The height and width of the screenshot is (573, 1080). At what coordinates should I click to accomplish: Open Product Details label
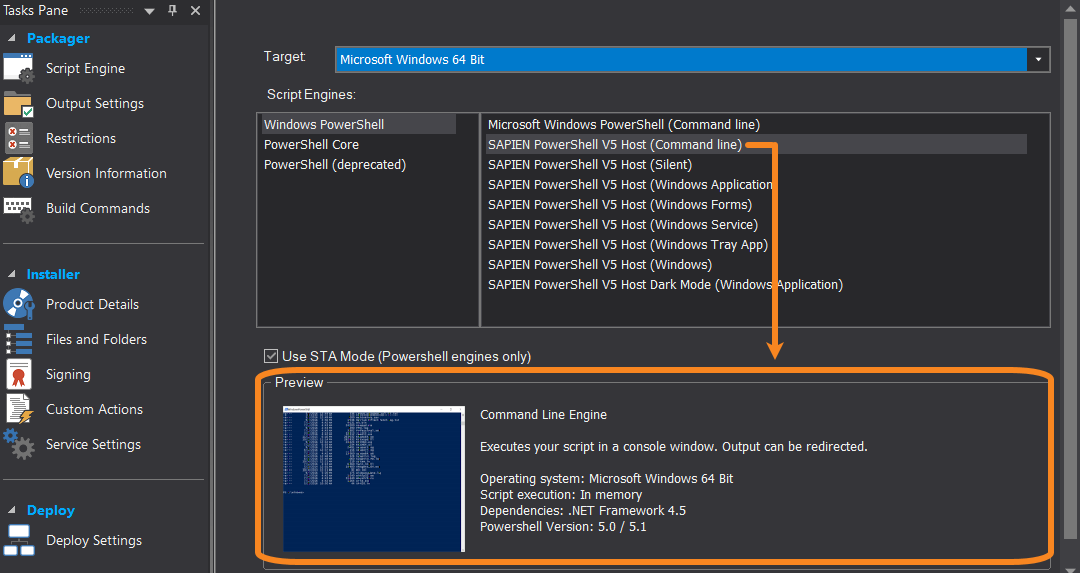coord(92,304)
